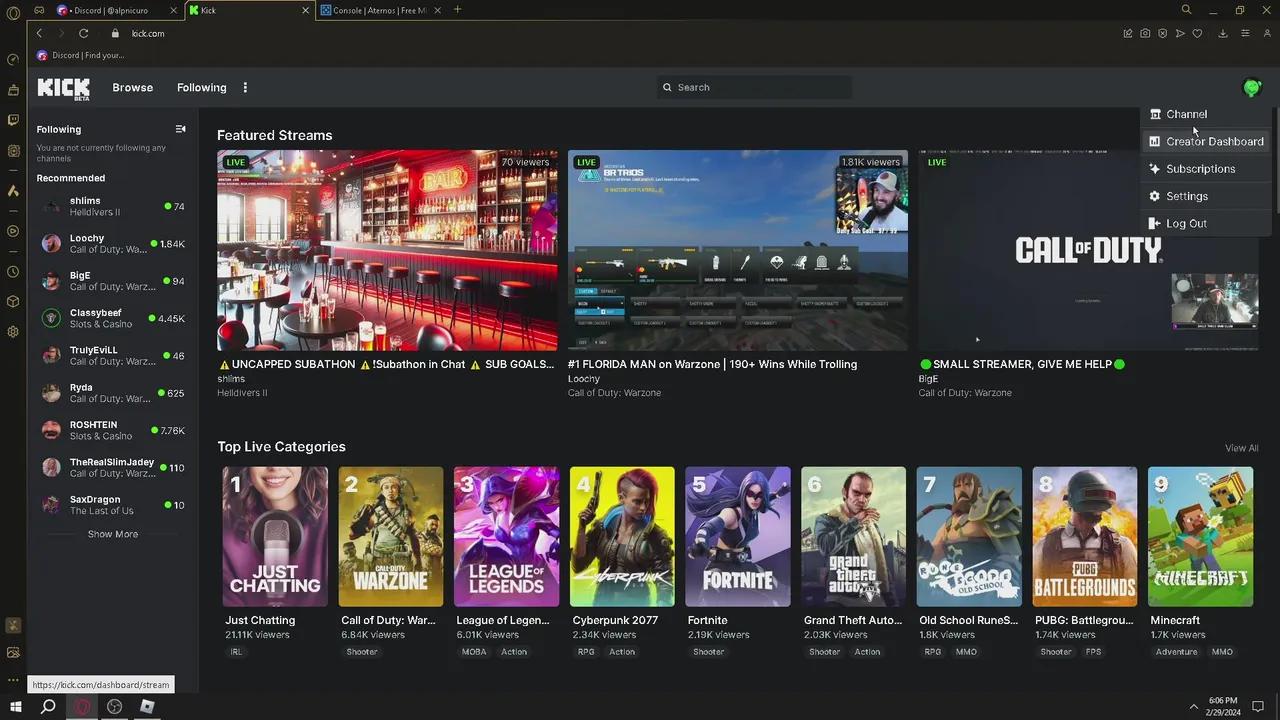Close the Kick browser tab
Image resolution: width=1280 pixels, height=720 pixels.
tap(306, 10)
